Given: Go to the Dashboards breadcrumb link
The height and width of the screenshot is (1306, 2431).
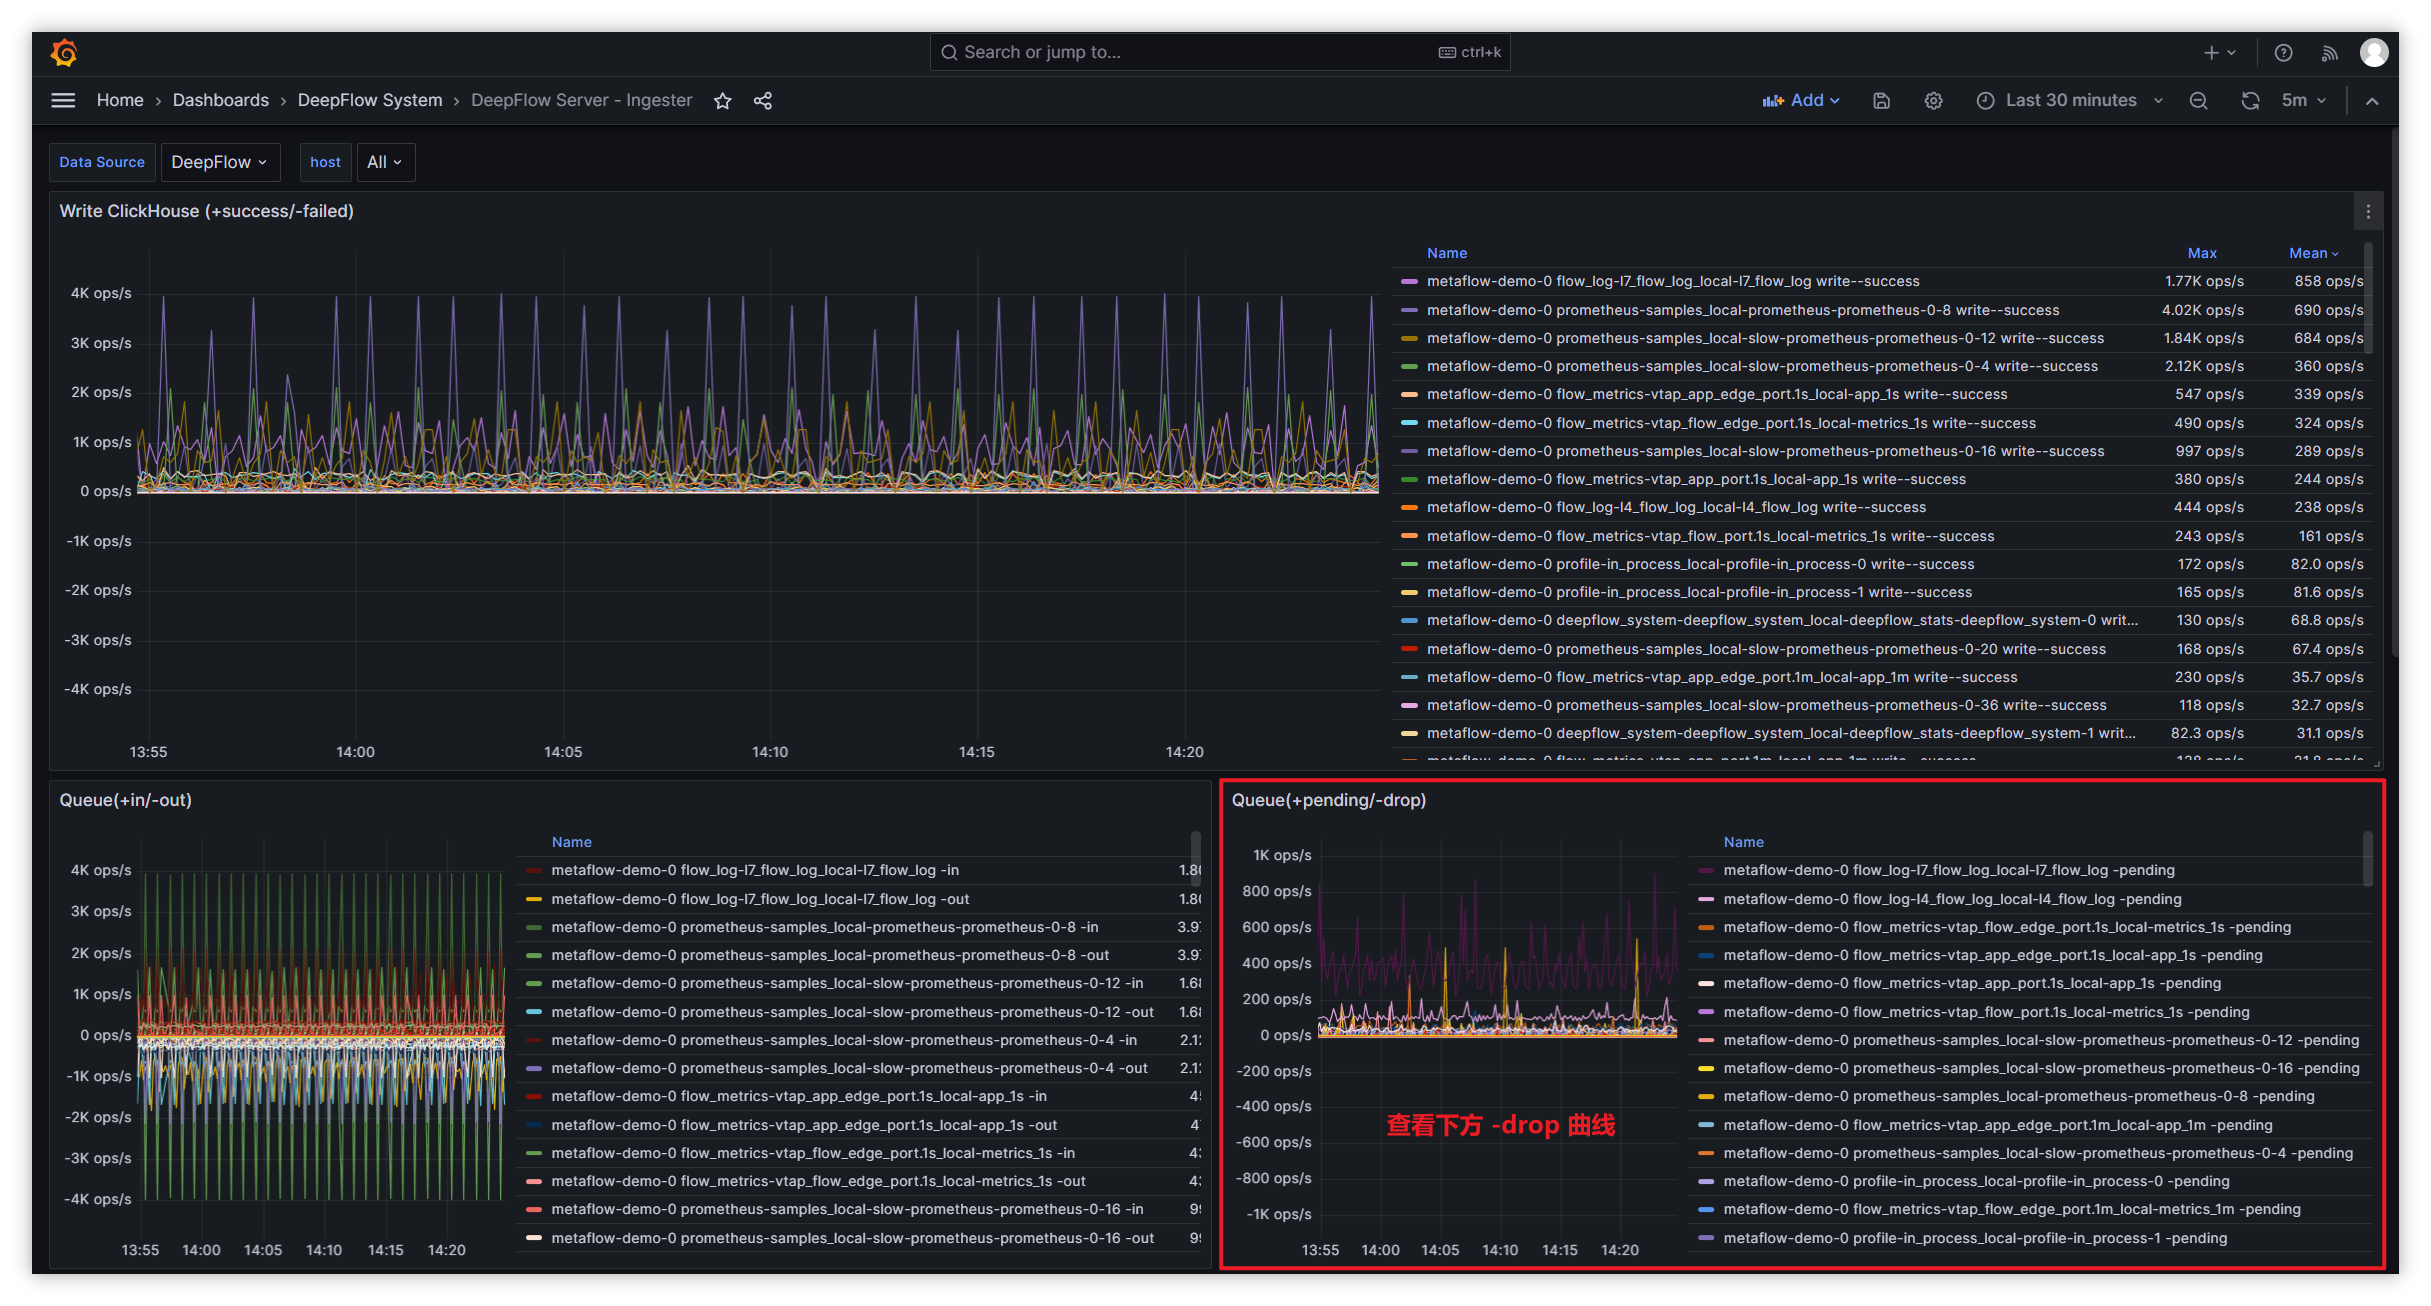Looking at the screenshot, I should point(220,101).
